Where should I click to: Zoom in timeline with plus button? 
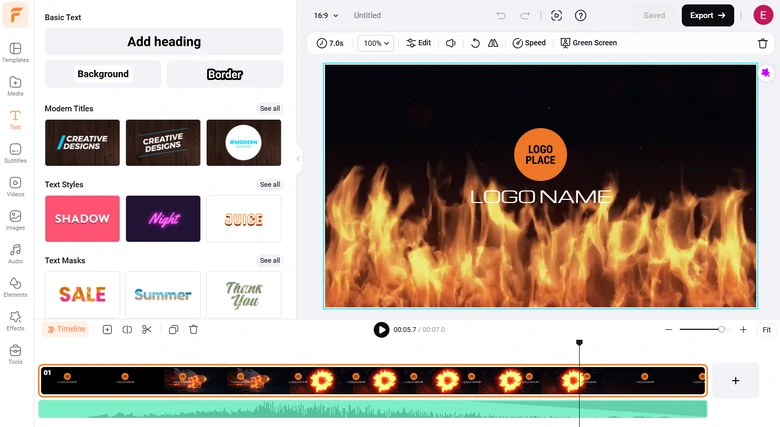point(743,329)
